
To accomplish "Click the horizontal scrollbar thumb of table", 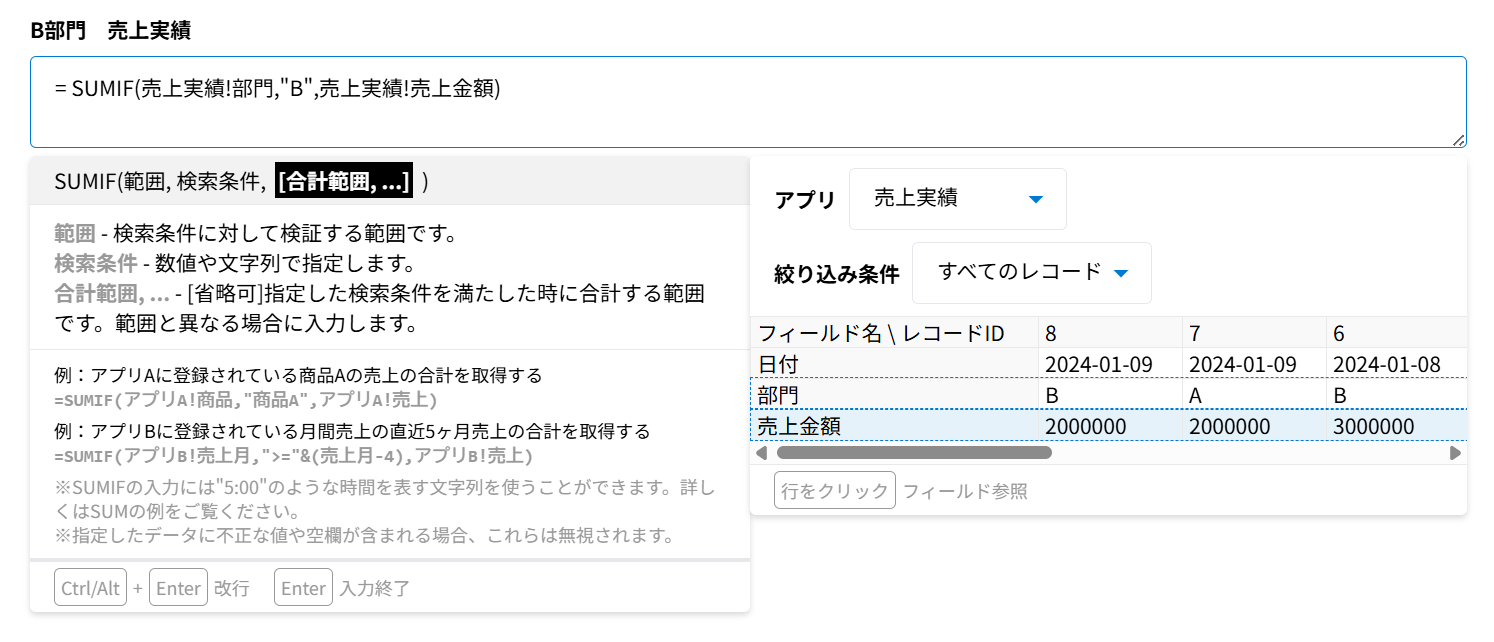I will click(913, 453).
